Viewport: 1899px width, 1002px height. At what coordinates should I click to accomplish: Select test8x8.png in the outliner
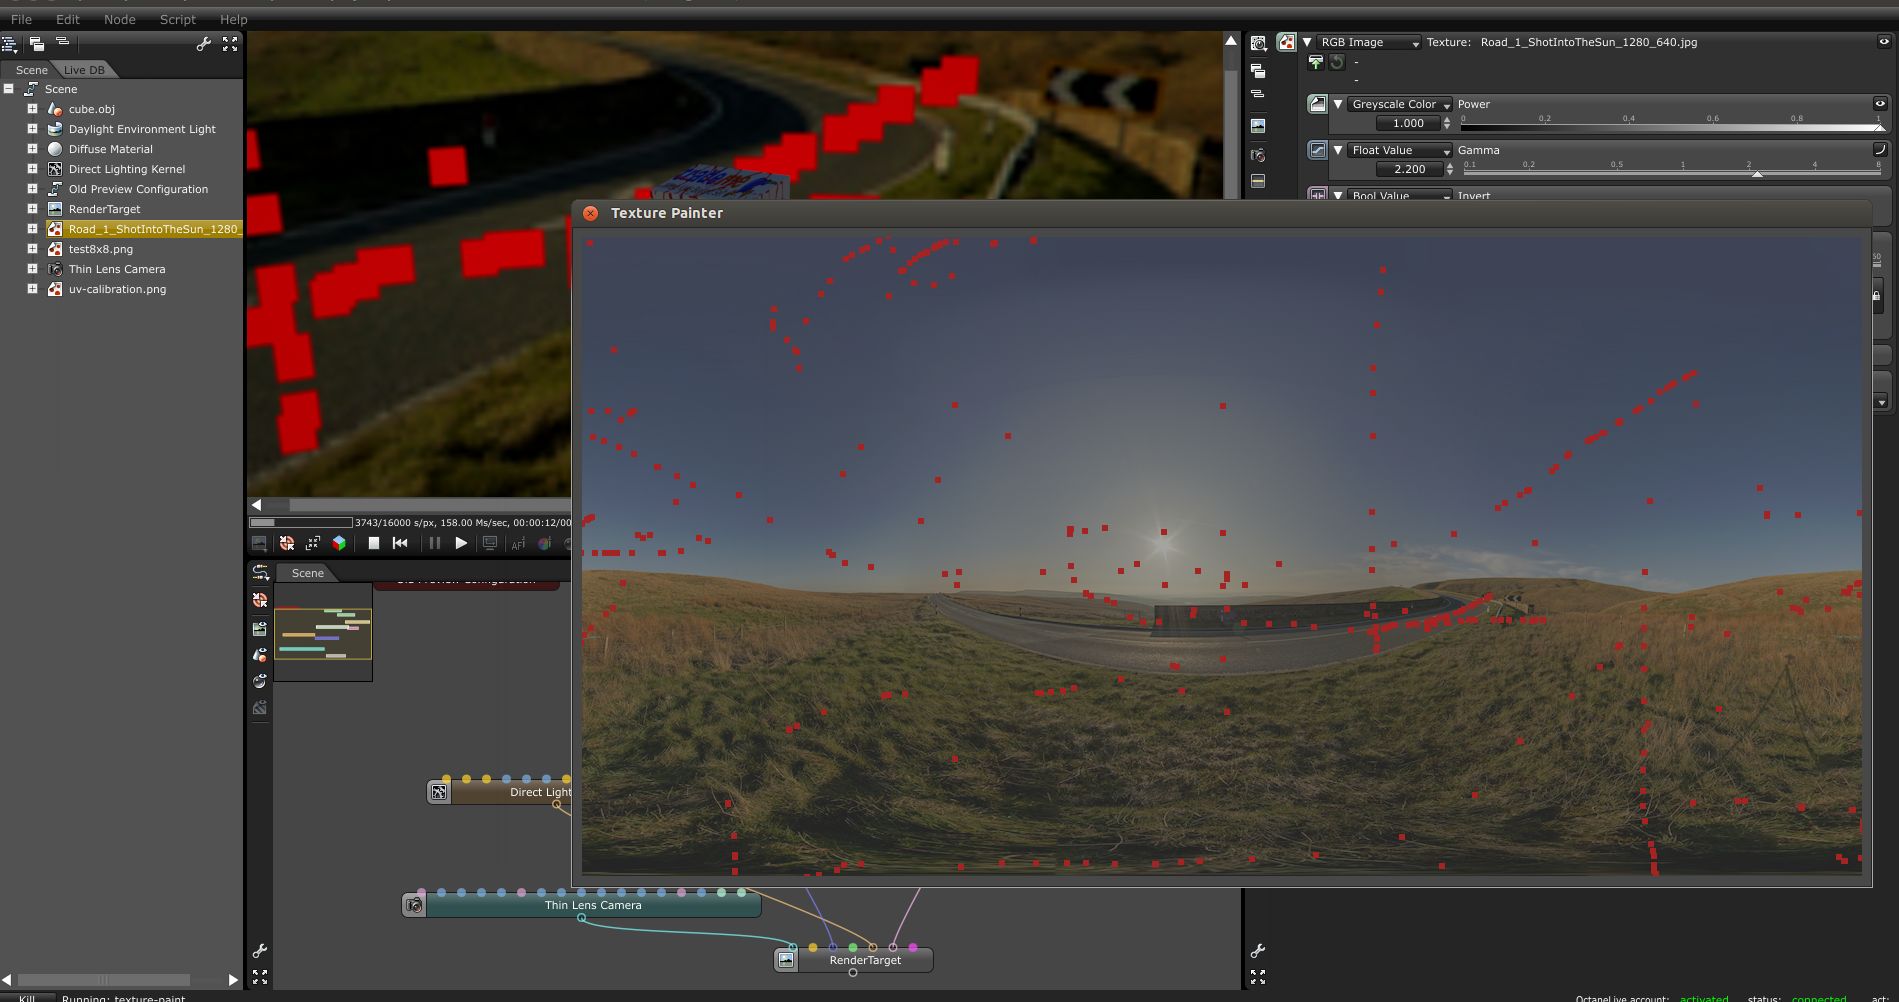click(101, 249)
